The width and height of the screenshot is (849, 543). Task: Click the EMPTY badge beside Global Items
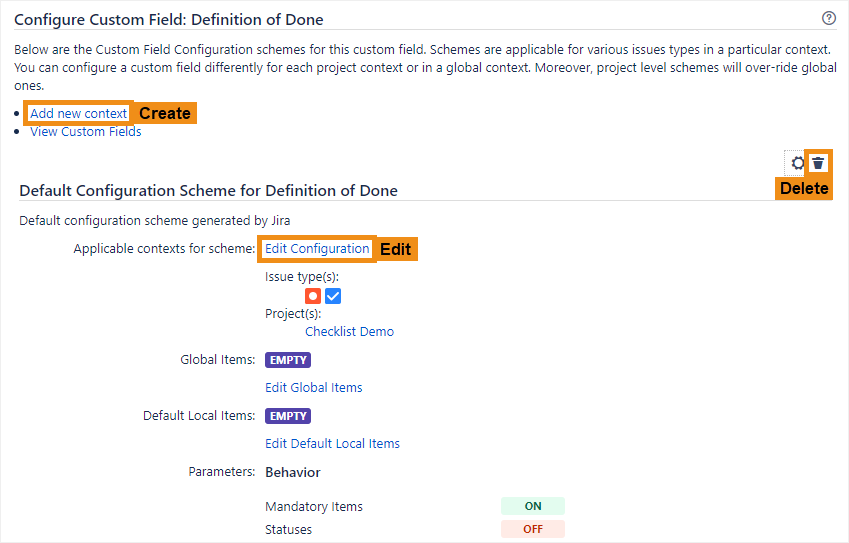point(288,360)
